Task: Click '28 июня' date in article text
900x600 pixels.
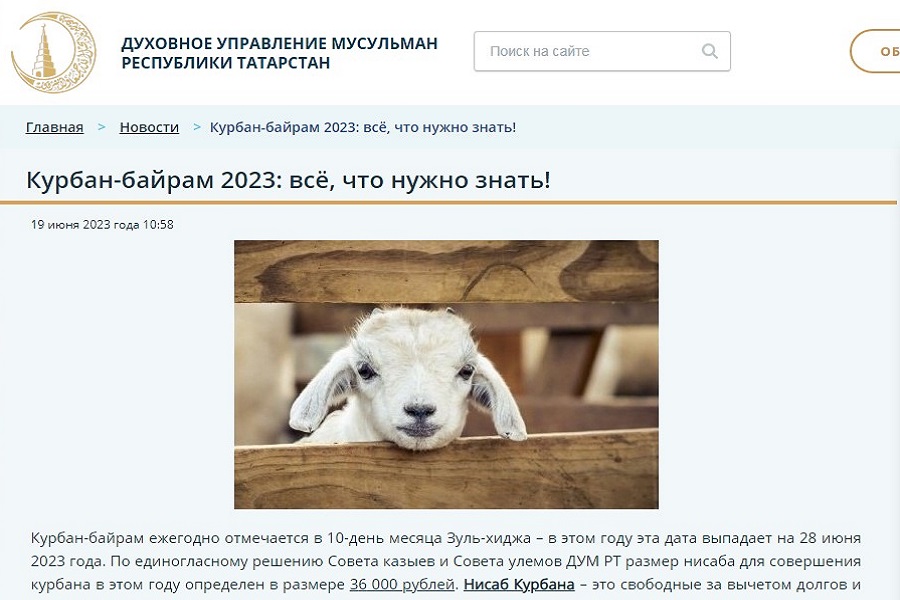Action: tap(830, 538)
